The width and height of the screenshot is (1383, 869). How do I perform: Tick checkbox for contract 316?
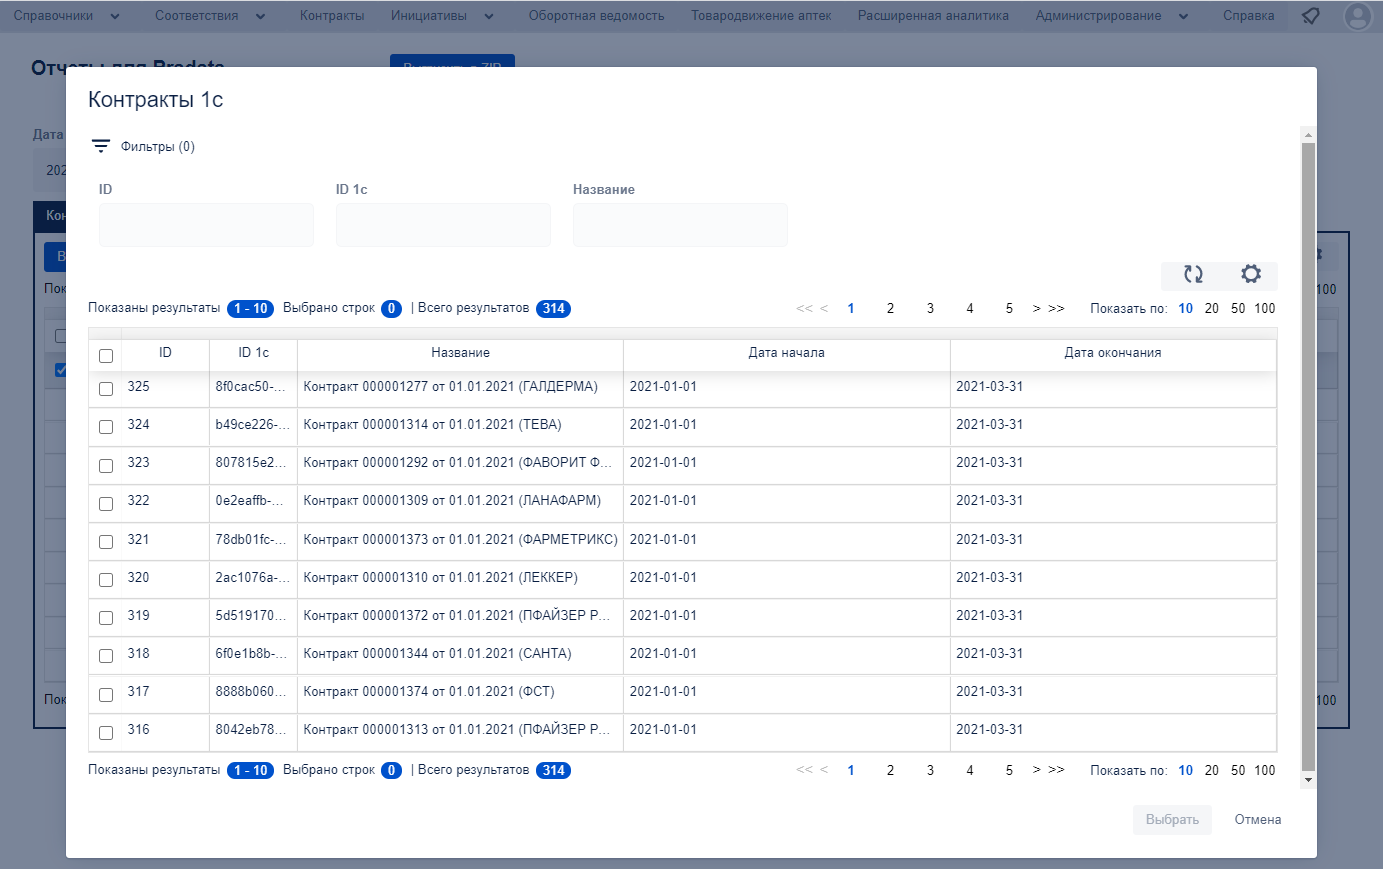tap(106, 732)
